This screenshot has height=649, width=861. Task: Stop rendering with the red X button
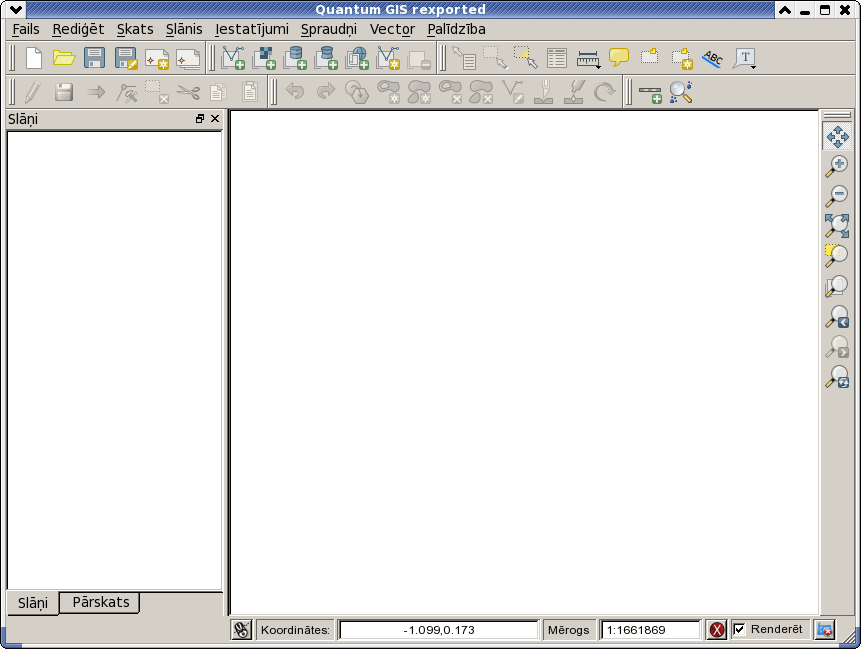pos(717,630)
